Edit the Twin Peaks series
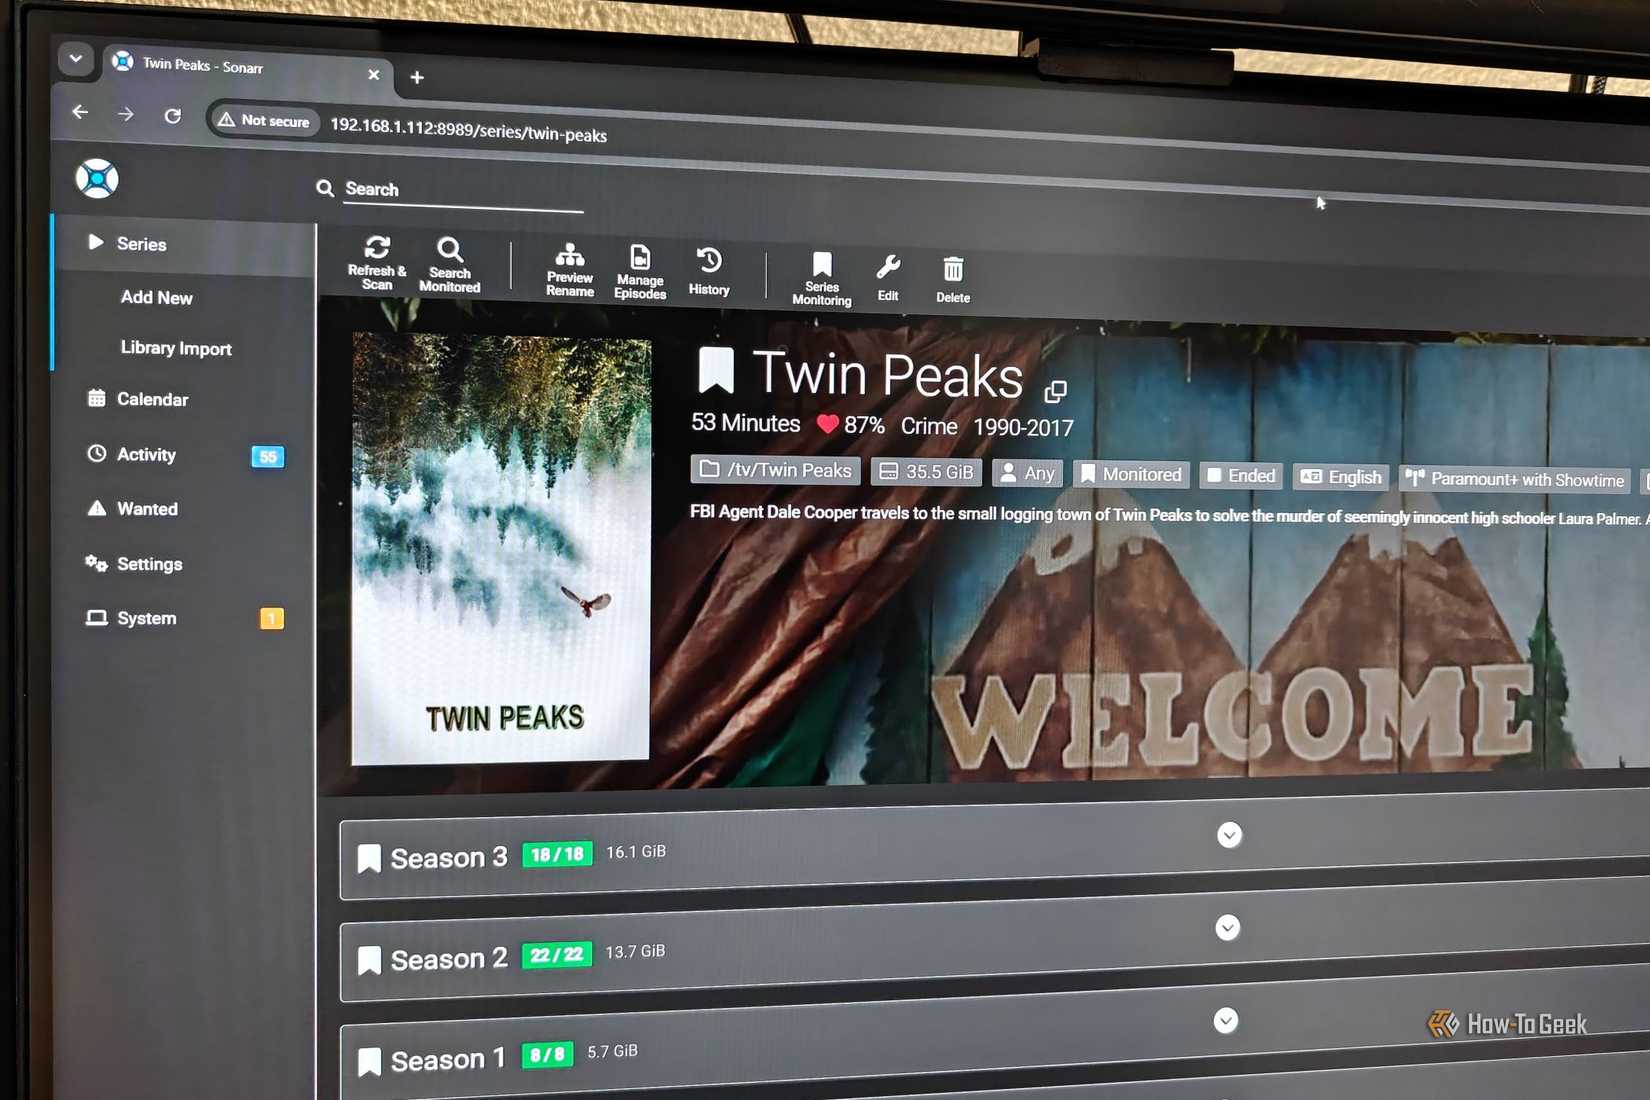Viewport: 1650px width, 1100px height. 888,278
